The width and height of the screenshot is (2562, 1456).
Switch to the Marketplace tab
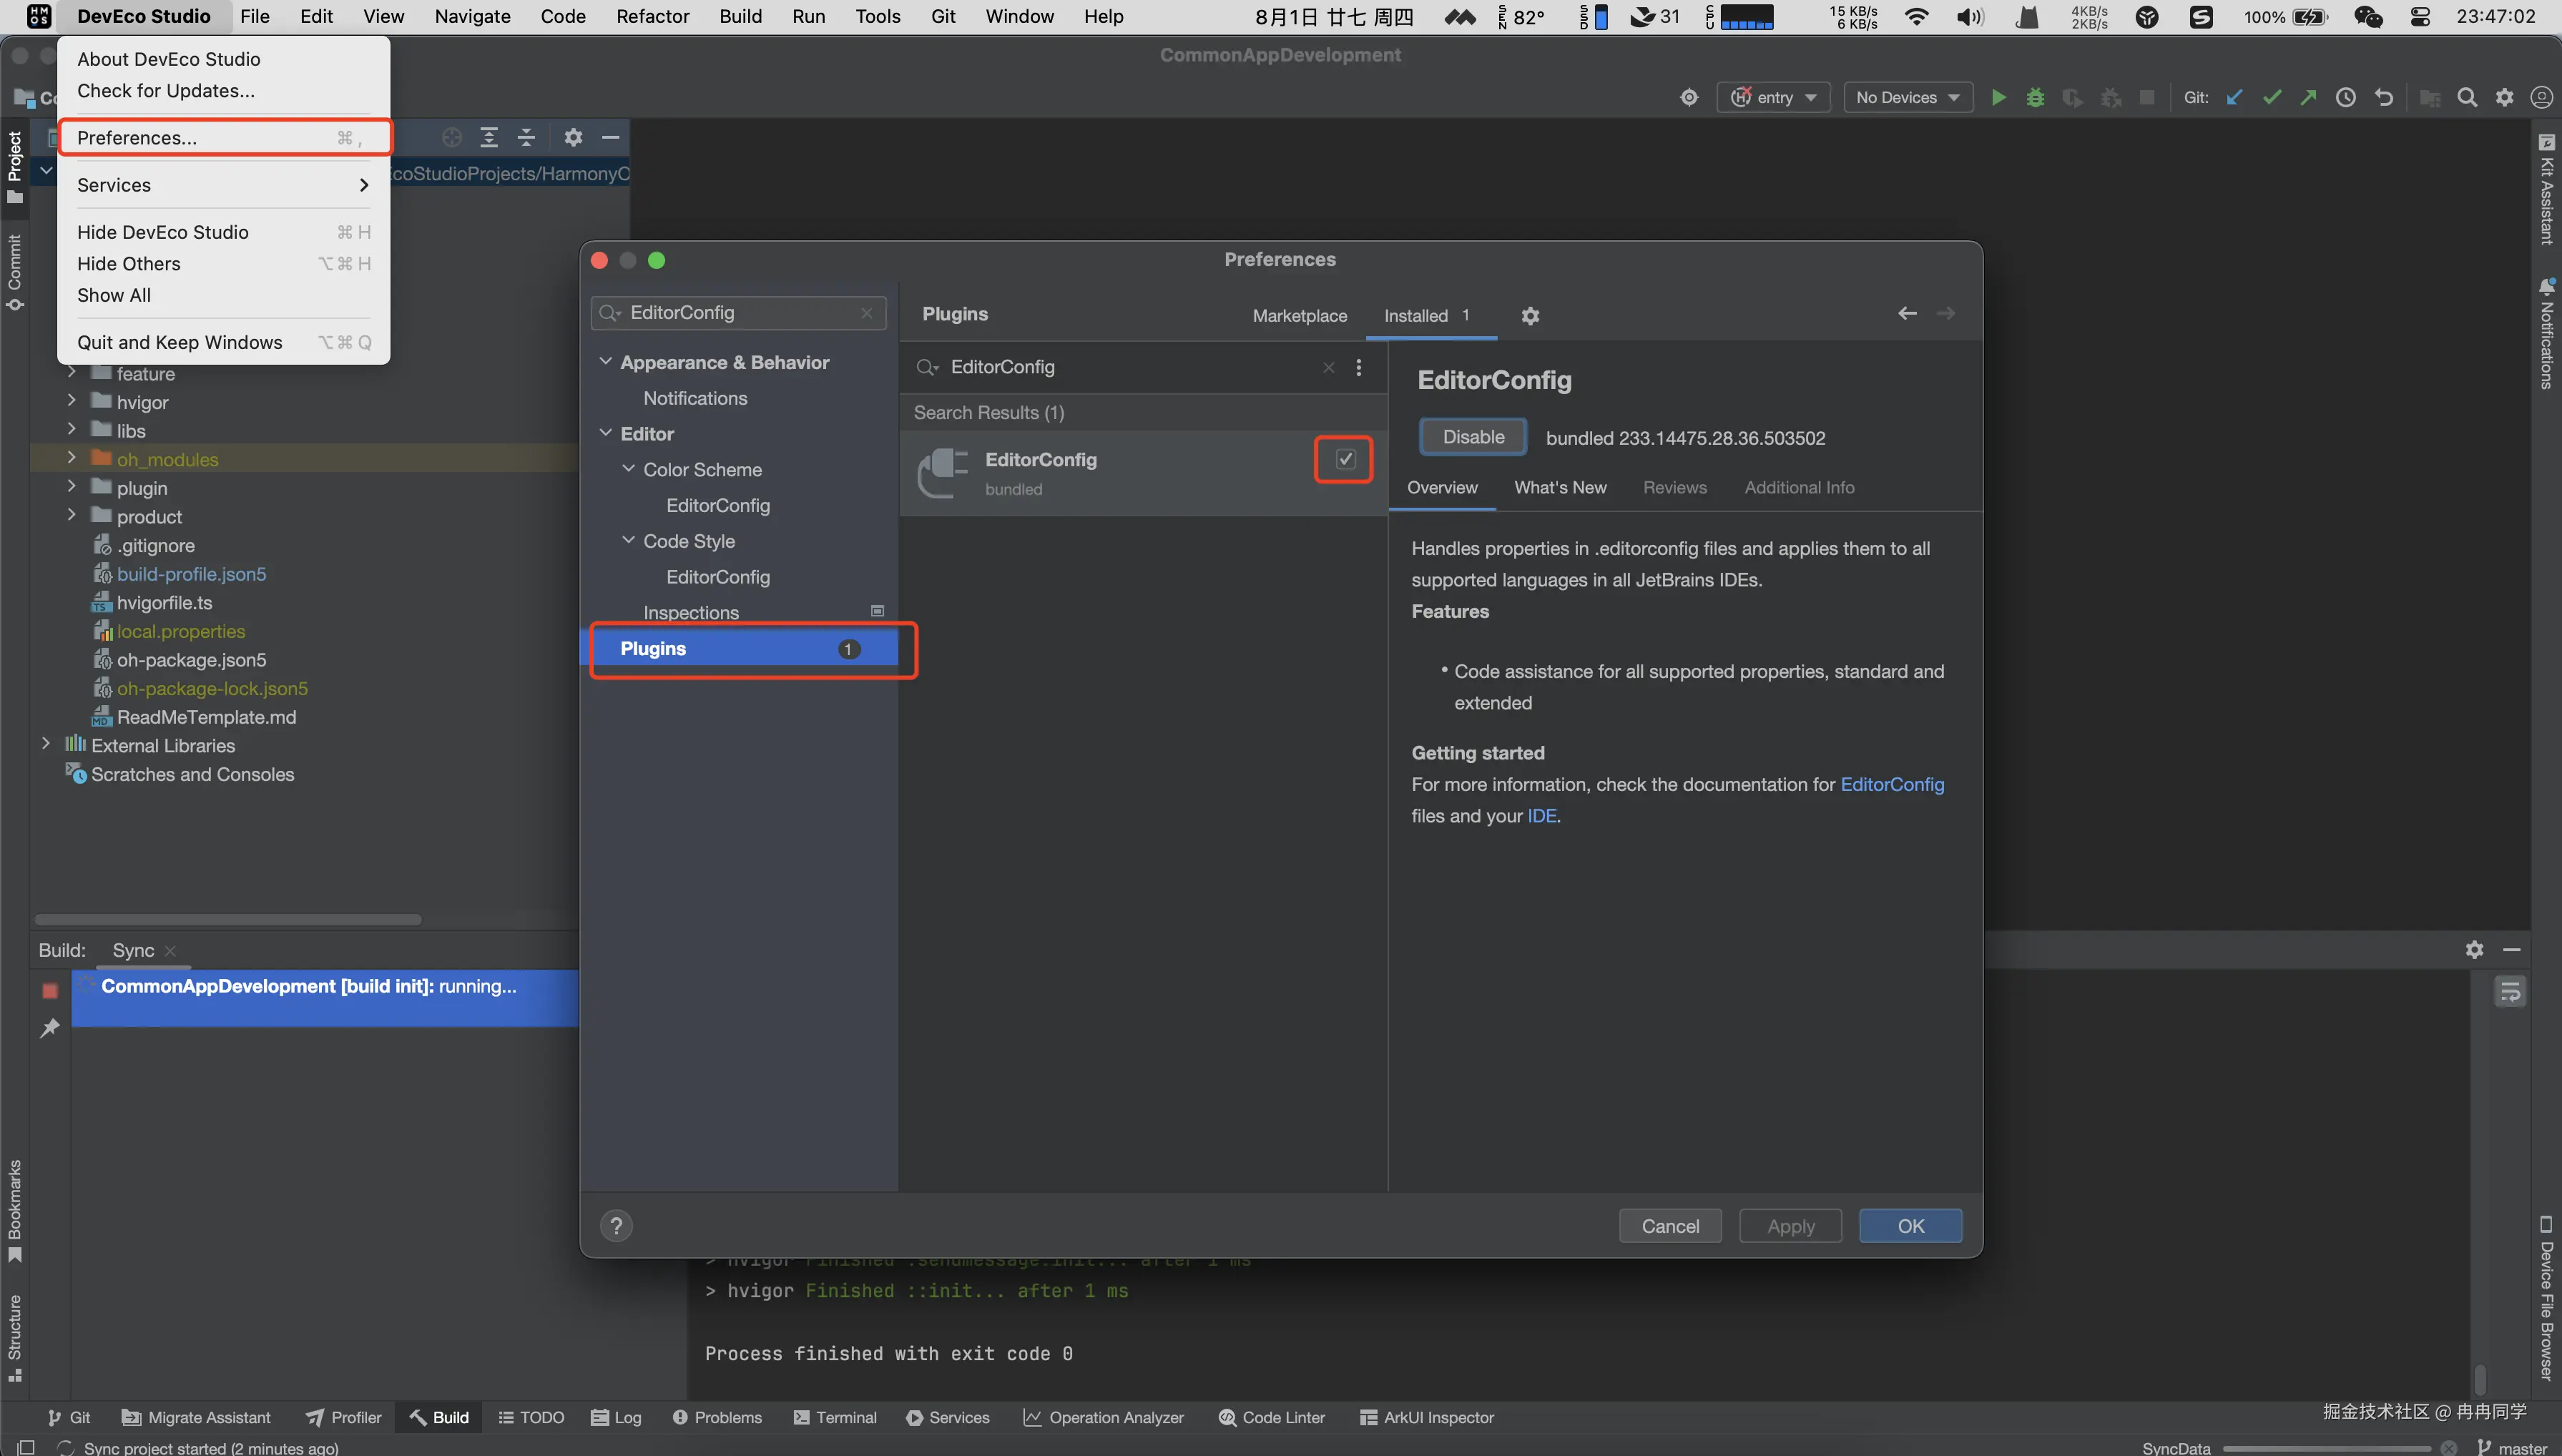point(1299,316)
